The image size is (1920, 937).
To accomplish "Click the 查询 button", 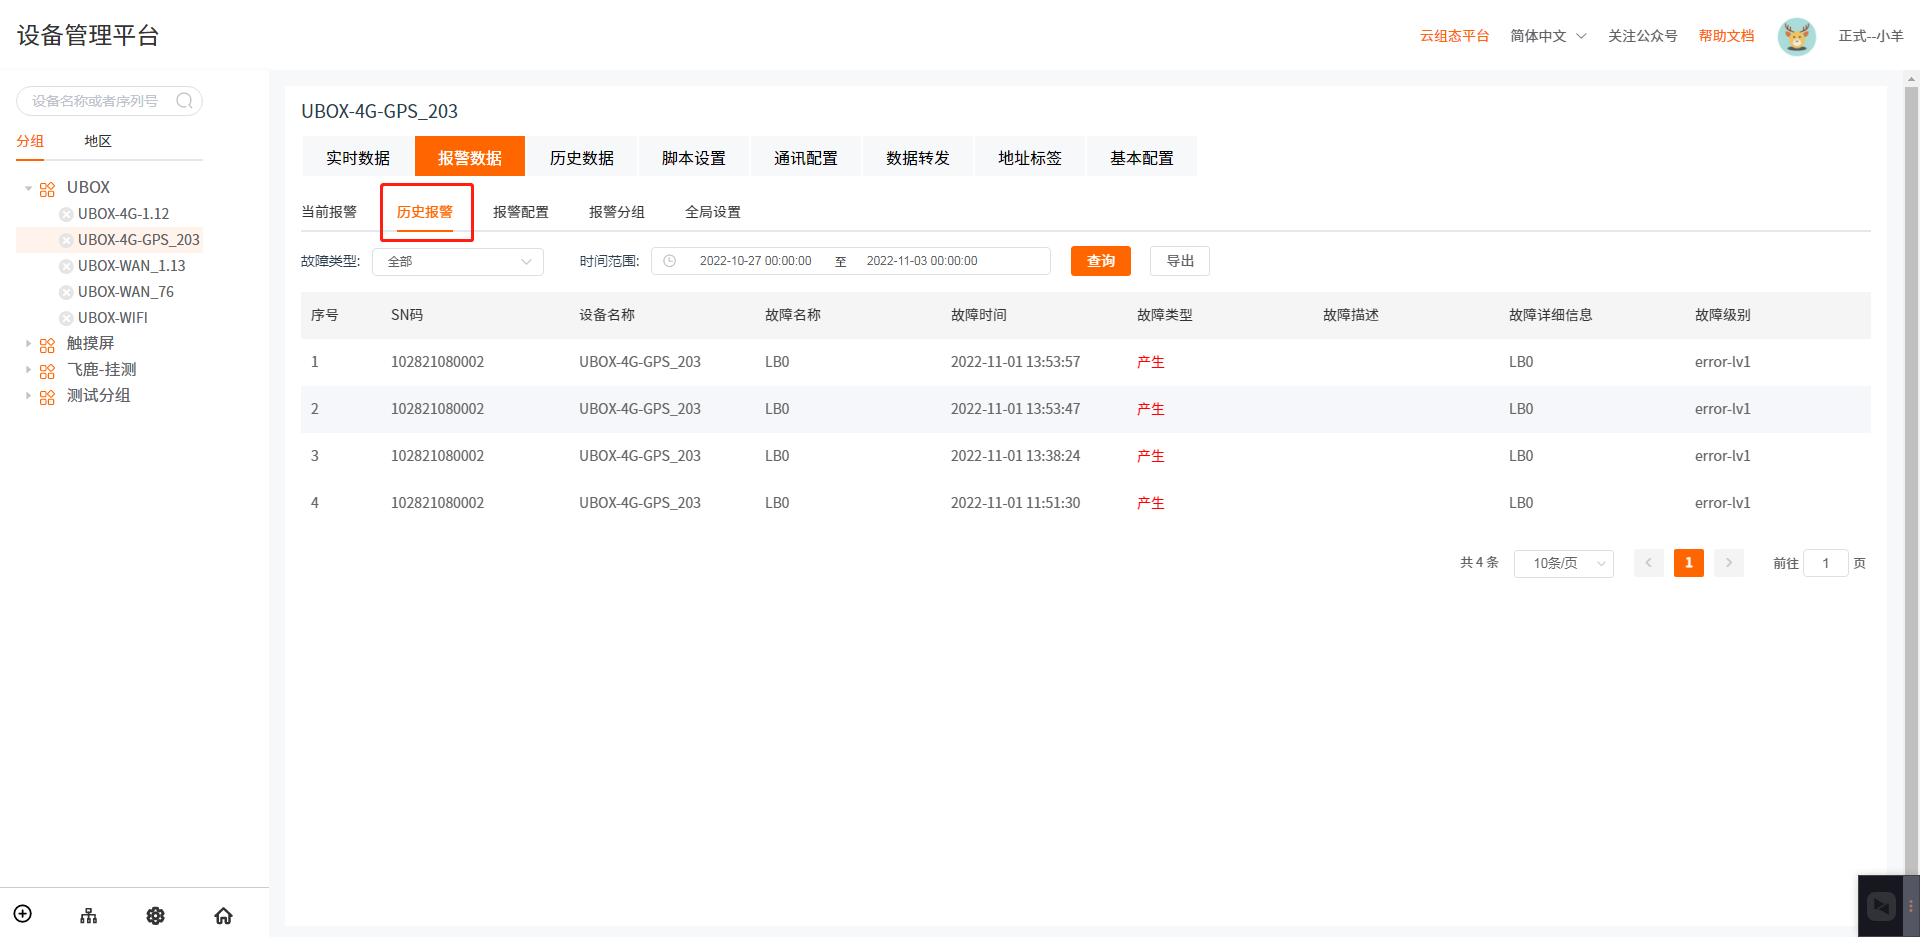I will (1101, 261).
